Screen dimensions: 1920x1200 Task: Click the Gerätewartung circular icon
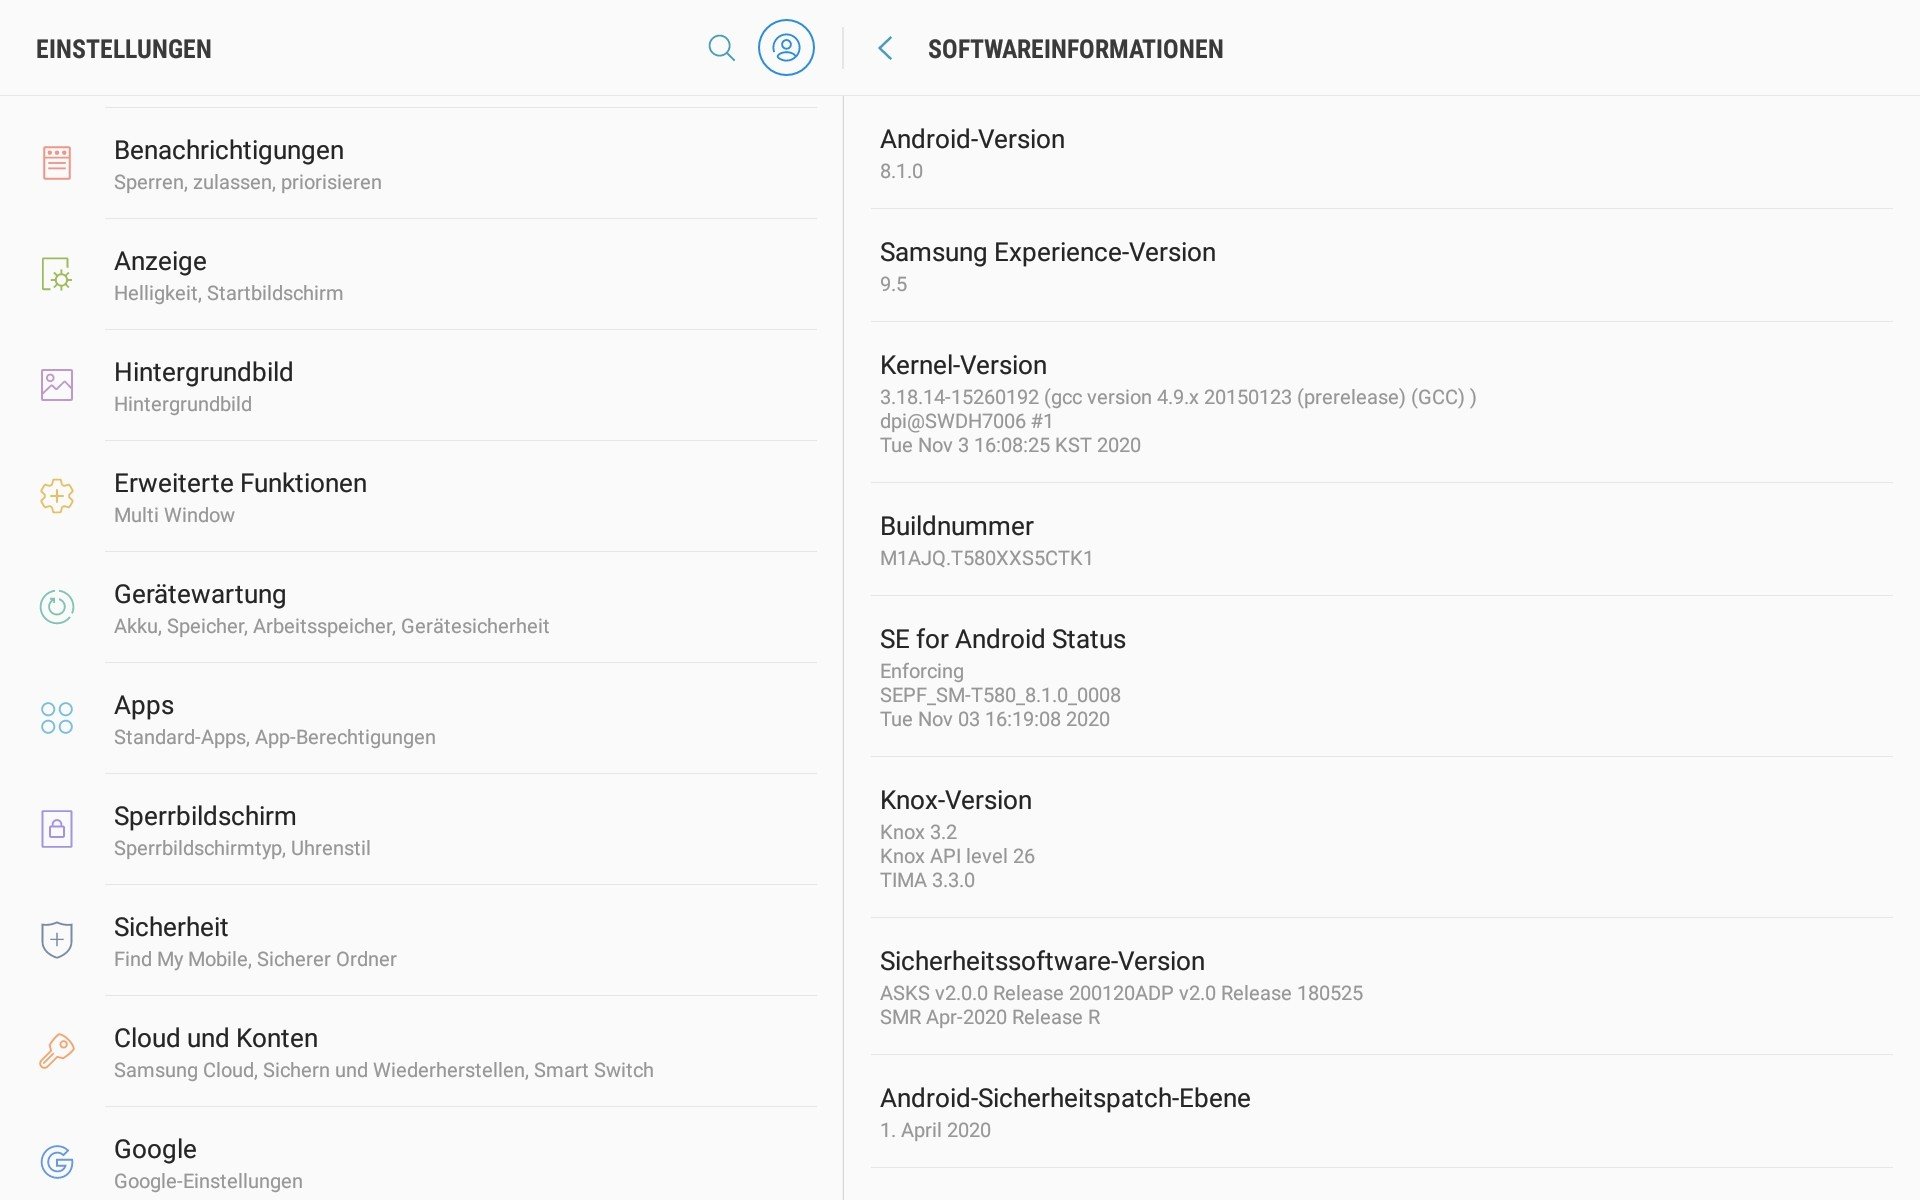point(57,607)
